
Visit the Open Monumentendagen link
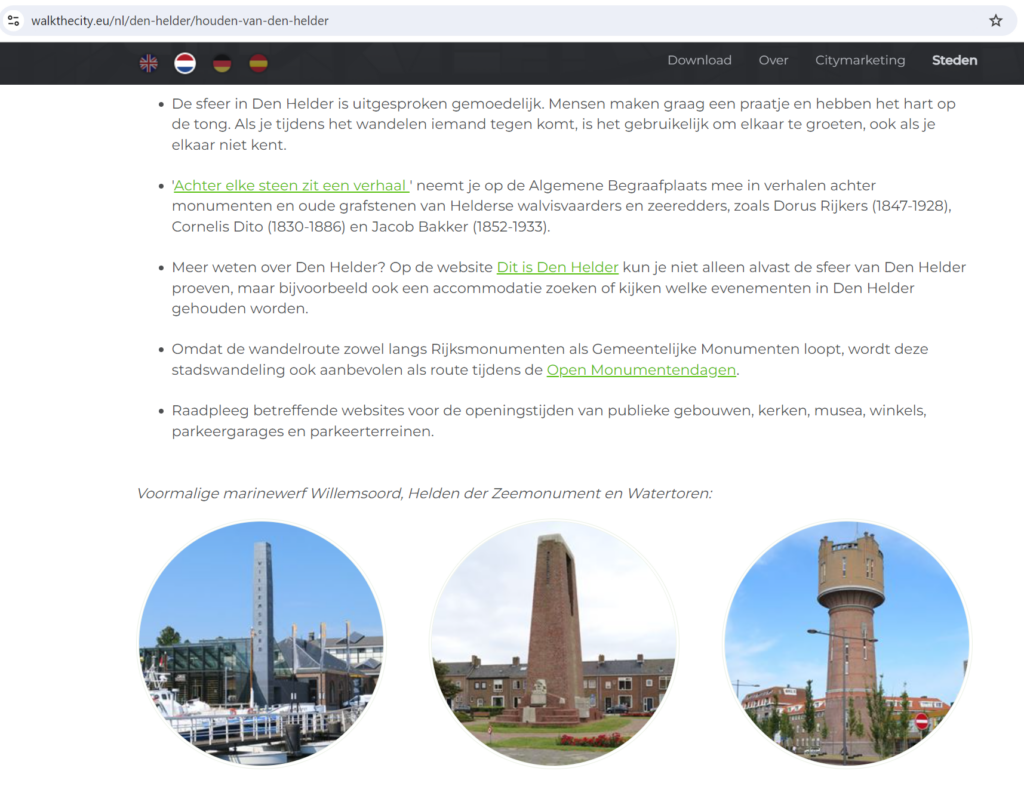641,370
